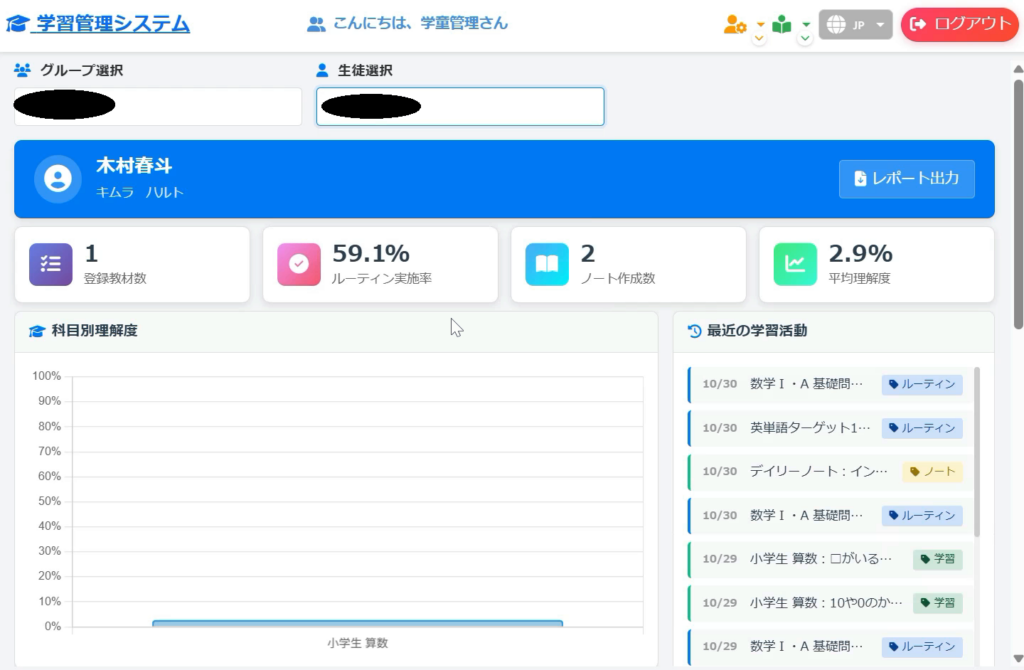Click the 学習 tag on 10や0のか row

click(x=938, y=603)
